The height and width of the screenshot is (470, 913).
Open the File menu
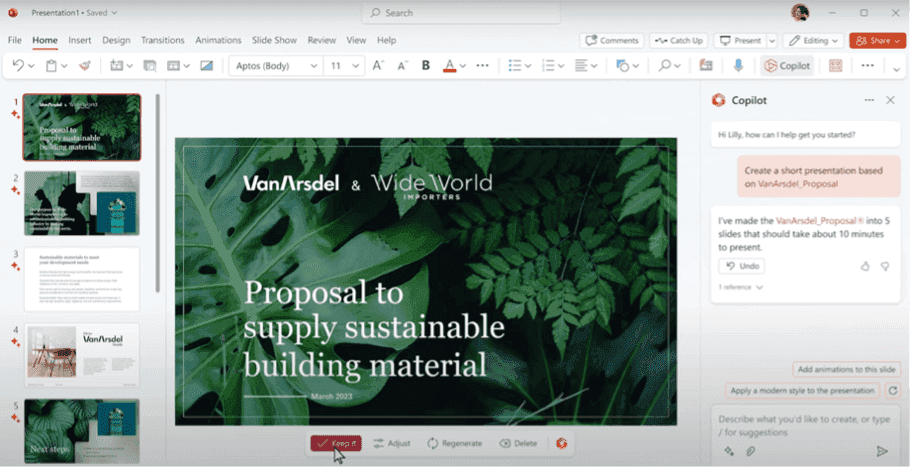(x=15, y=40)
